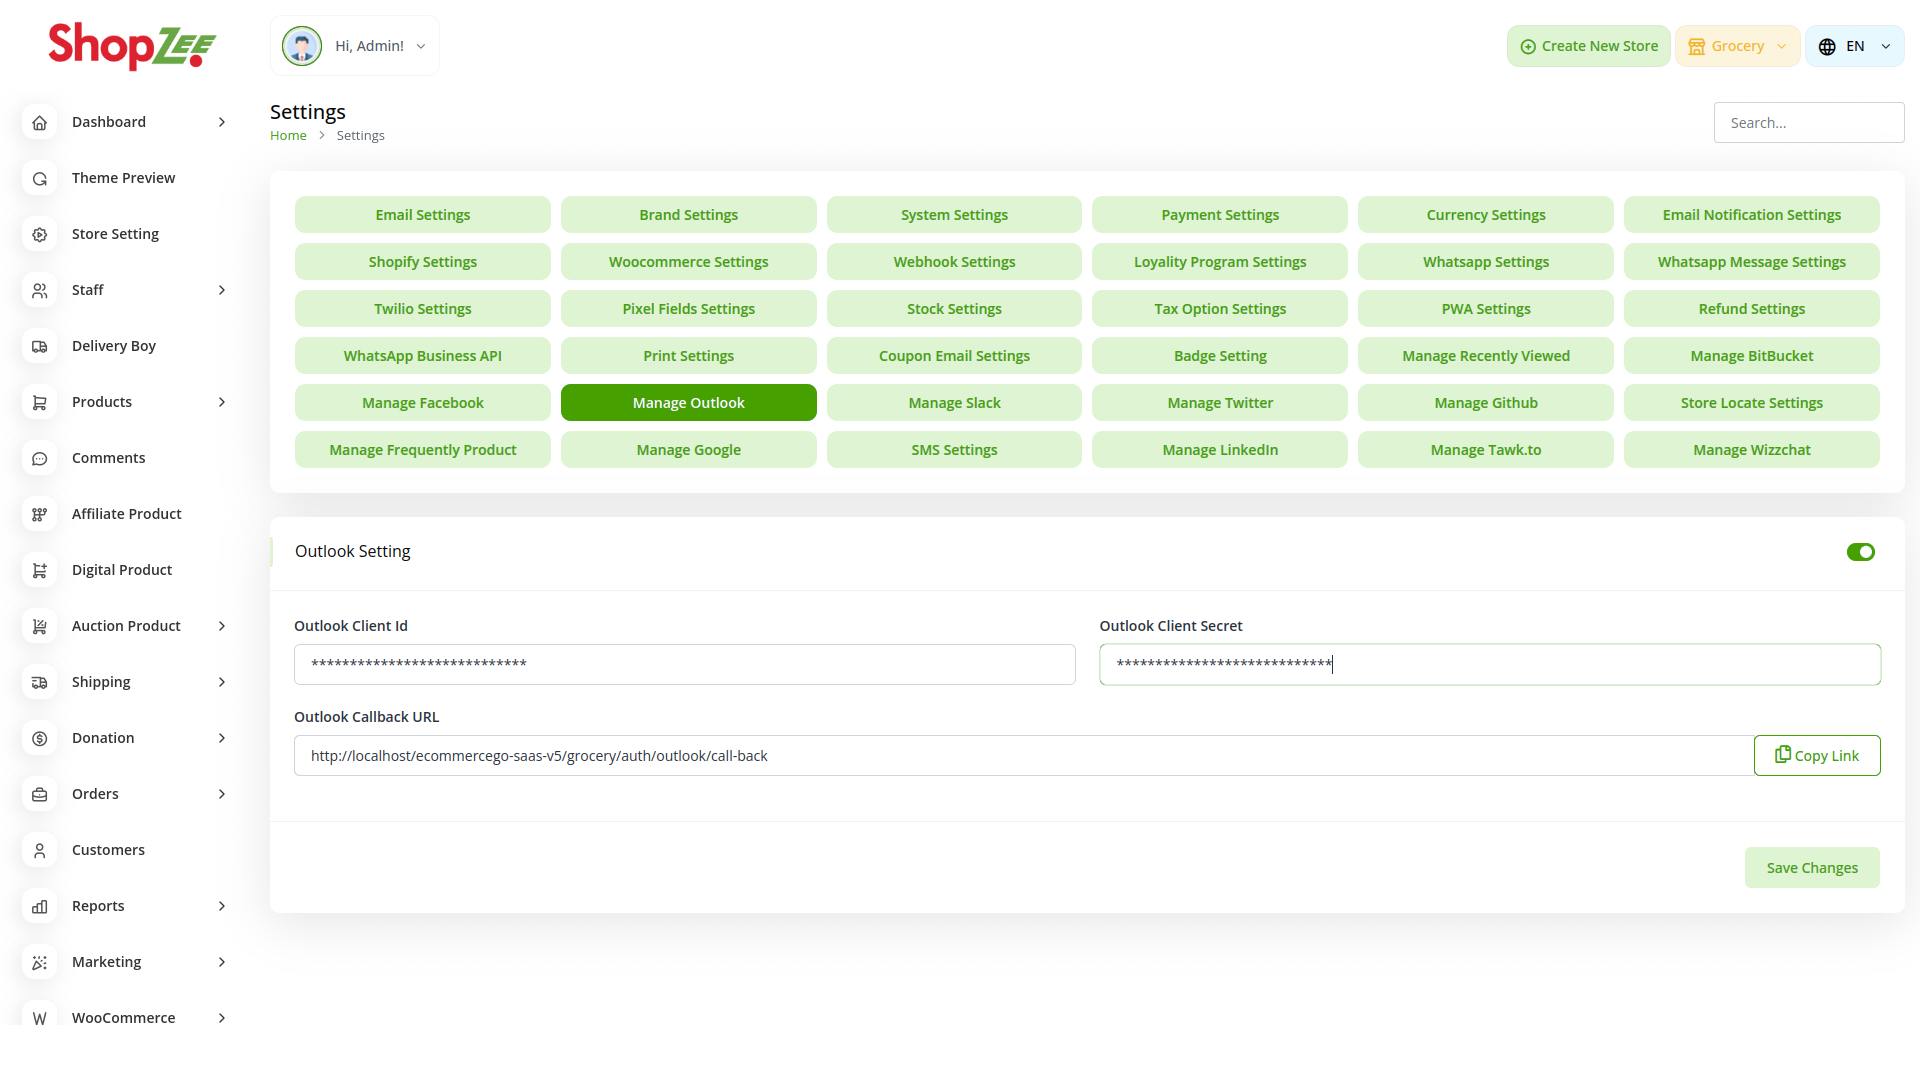
Task: Switch to Manage Slack settings tab
Action: pyautogui.click(x=954, y=403)
